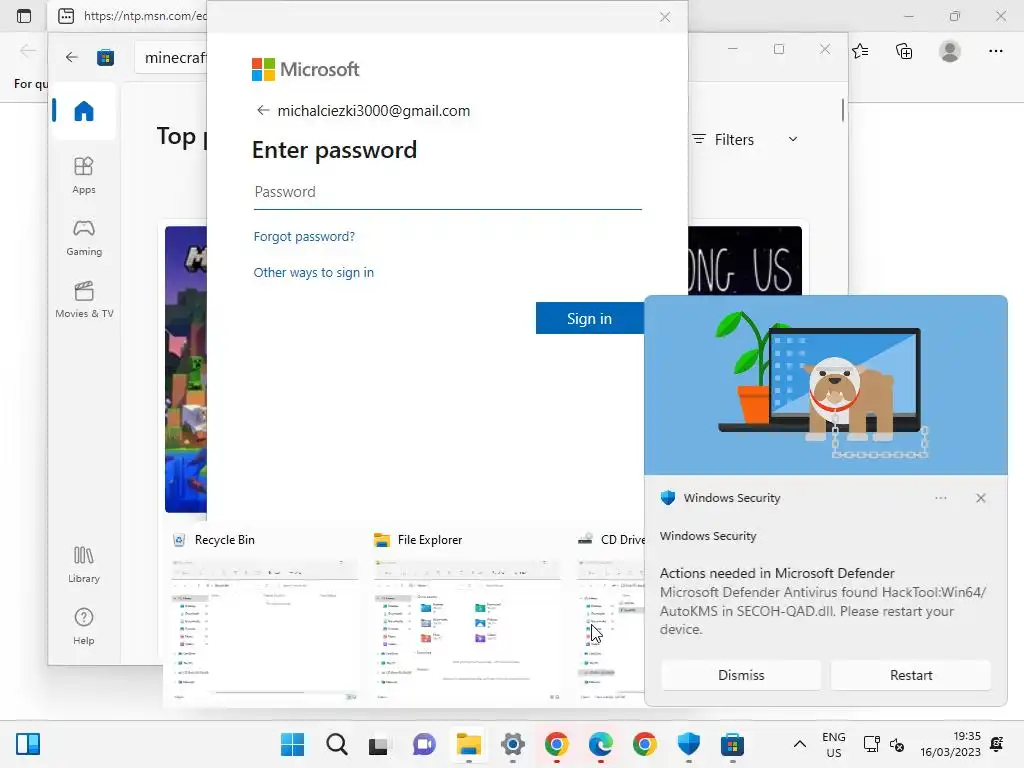Close the Windows Security notification
1024x768 pixels.
point(981,498)
